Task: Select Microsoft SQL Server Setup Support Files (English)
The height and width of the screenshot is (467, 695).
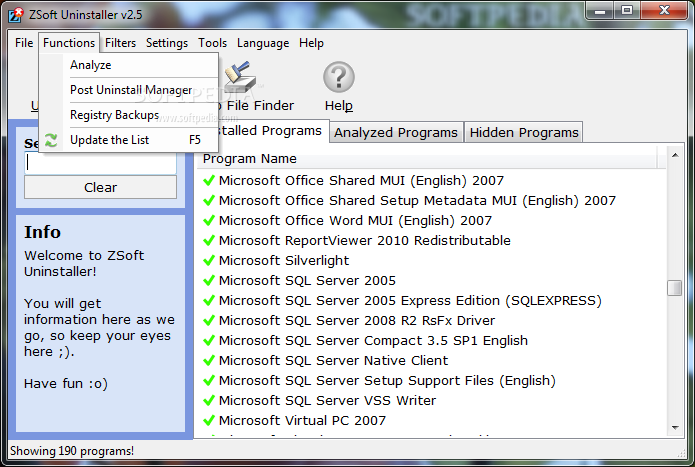Action: pos(387,380)
